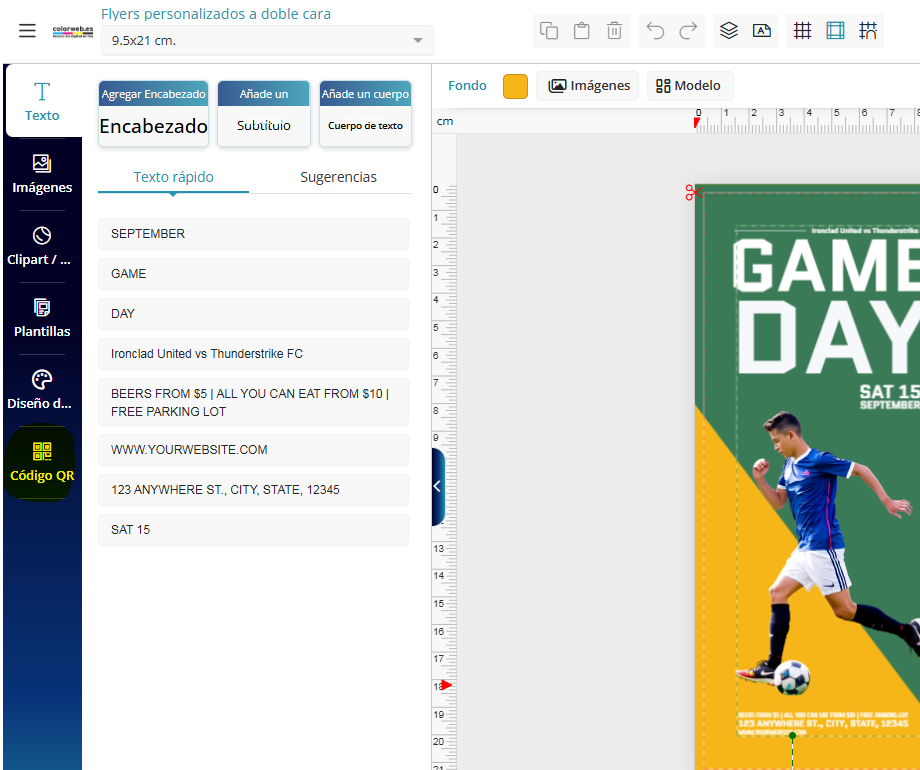Toggle the margin guides frame

point(835,31)
